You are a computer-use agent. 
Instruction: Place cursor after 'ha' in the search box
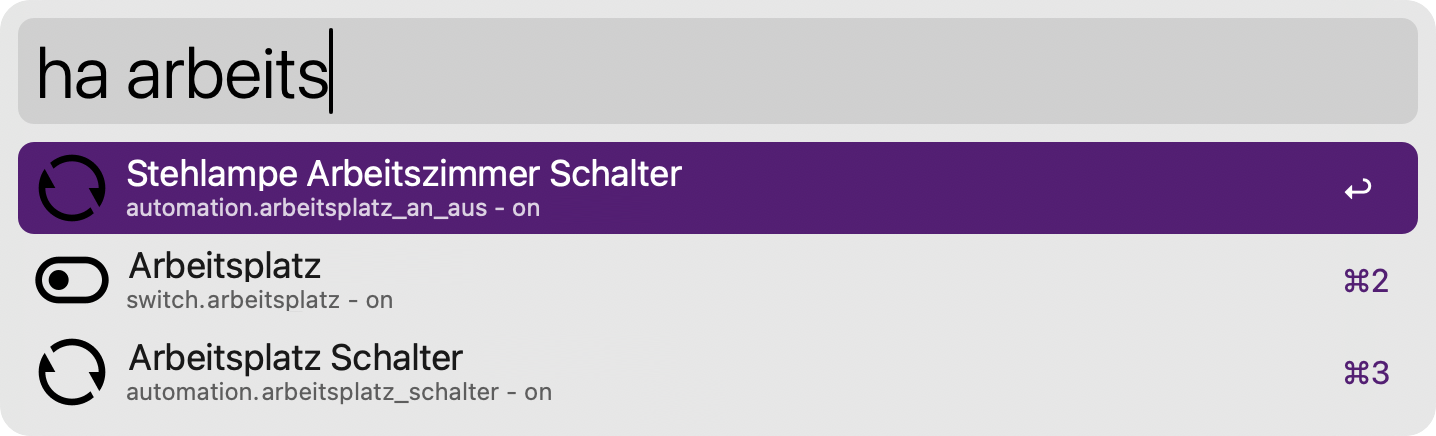[110, 75]
